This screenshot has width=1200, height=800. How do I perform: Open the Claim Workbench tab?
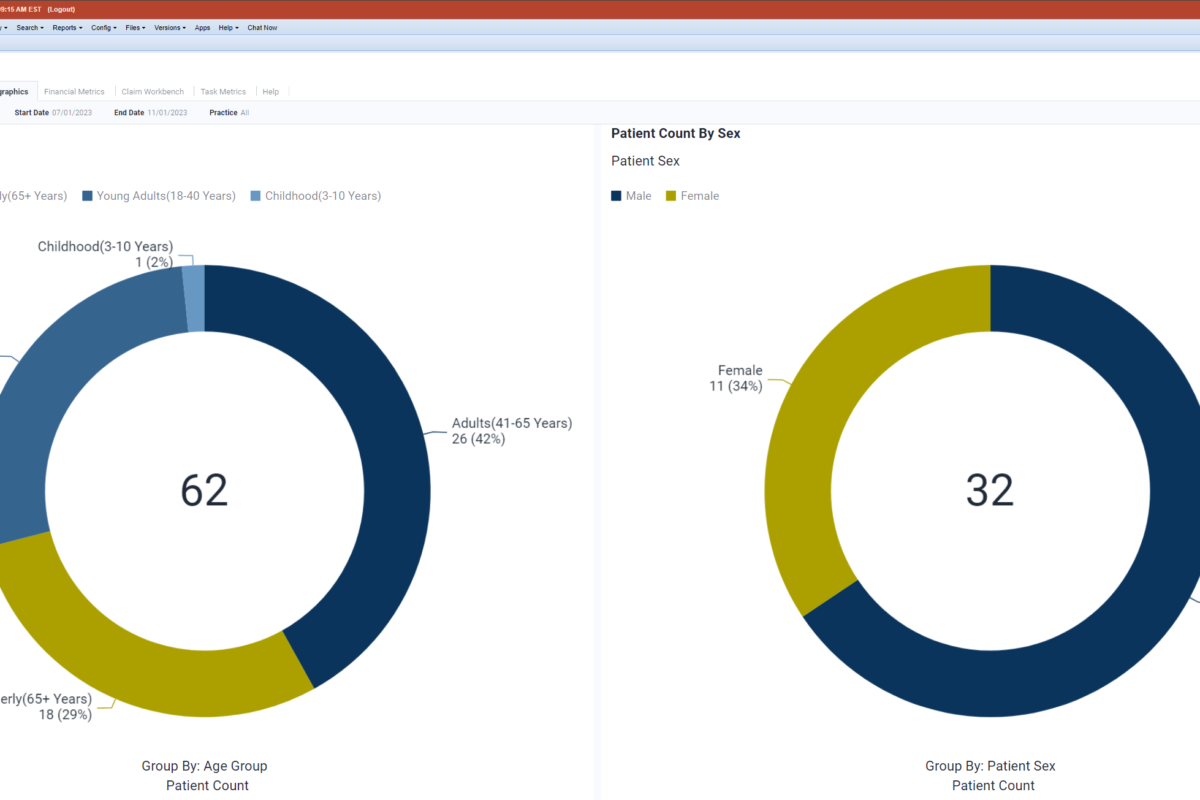pyautogui.click(x=153, y=92)
